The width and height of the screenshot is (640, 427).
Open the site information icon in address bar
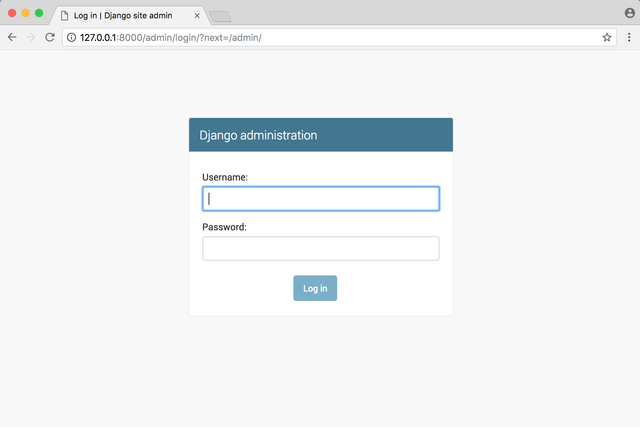[71, 38]
